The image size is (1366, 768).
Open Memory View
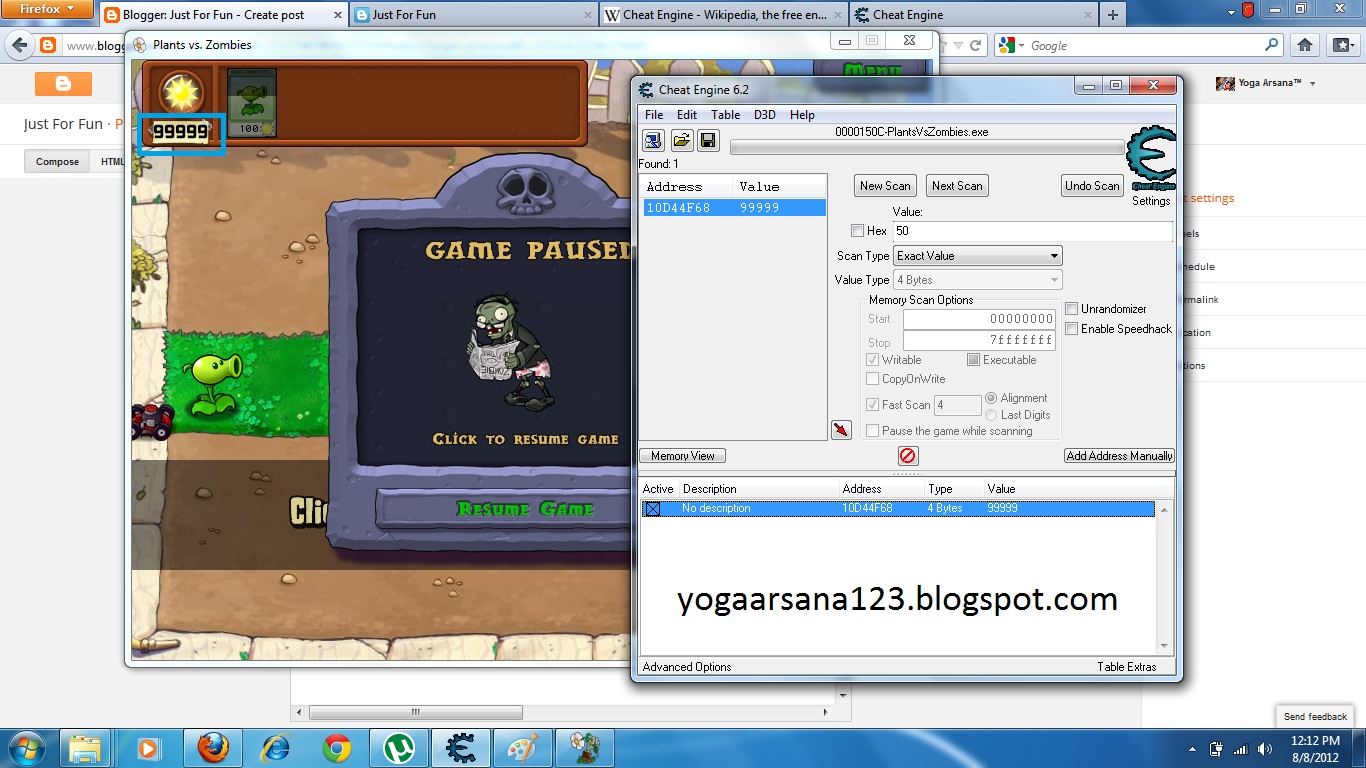683,456
